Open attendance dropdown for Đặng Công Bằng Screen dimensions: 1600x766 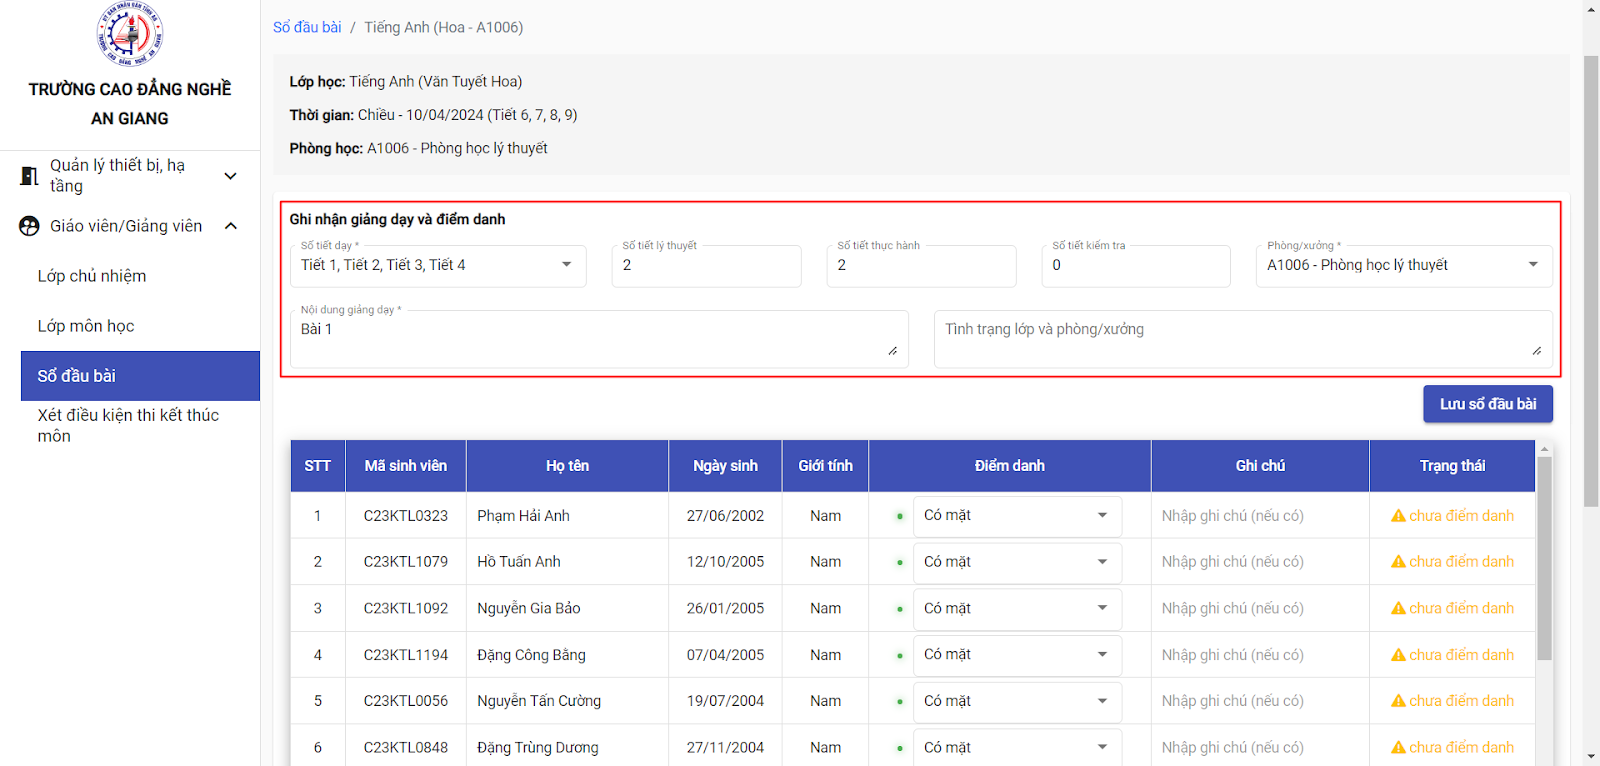1017,655
